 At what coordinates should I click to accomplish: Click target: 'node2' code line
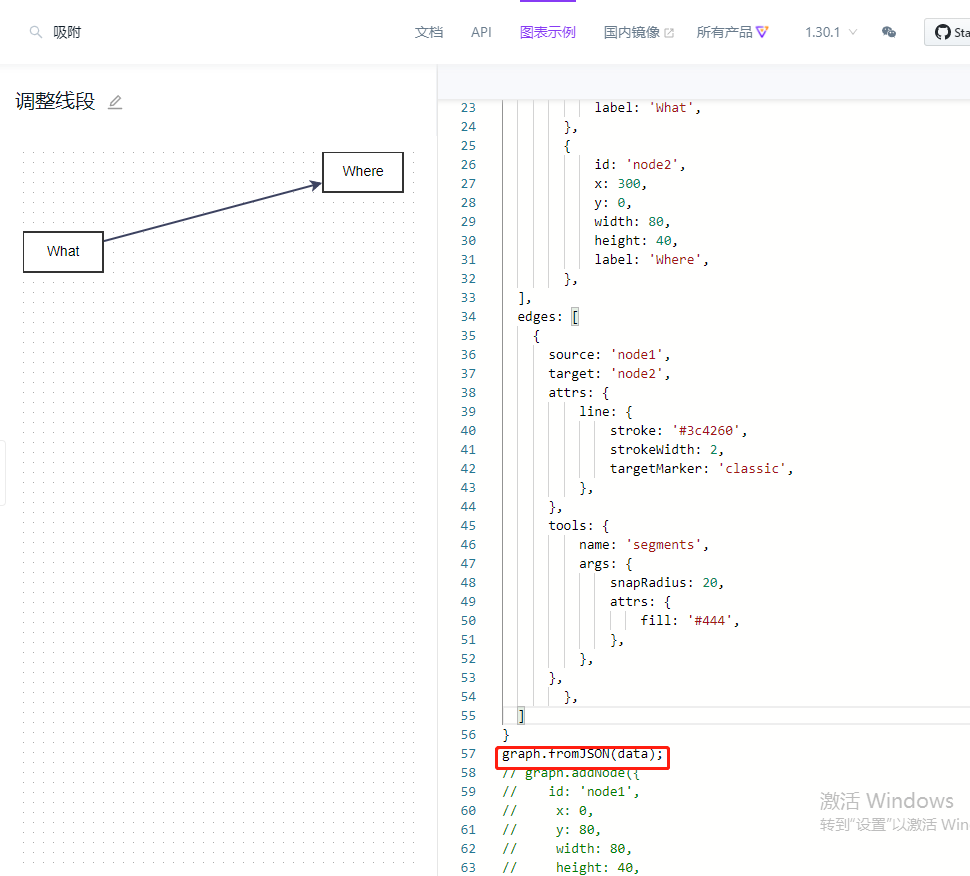(609, 374)
